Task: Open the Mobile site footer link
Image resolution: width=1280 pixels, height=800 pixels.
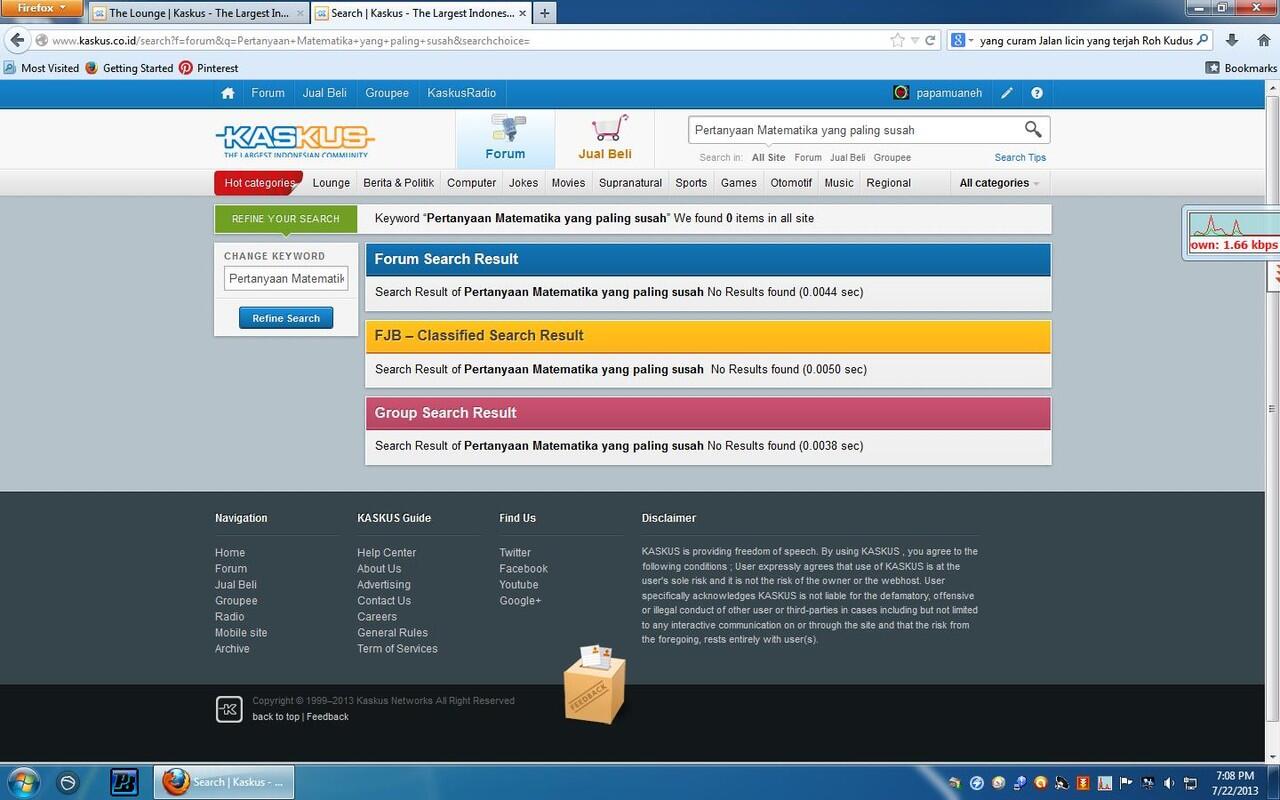Action: (x=241, y=633)
